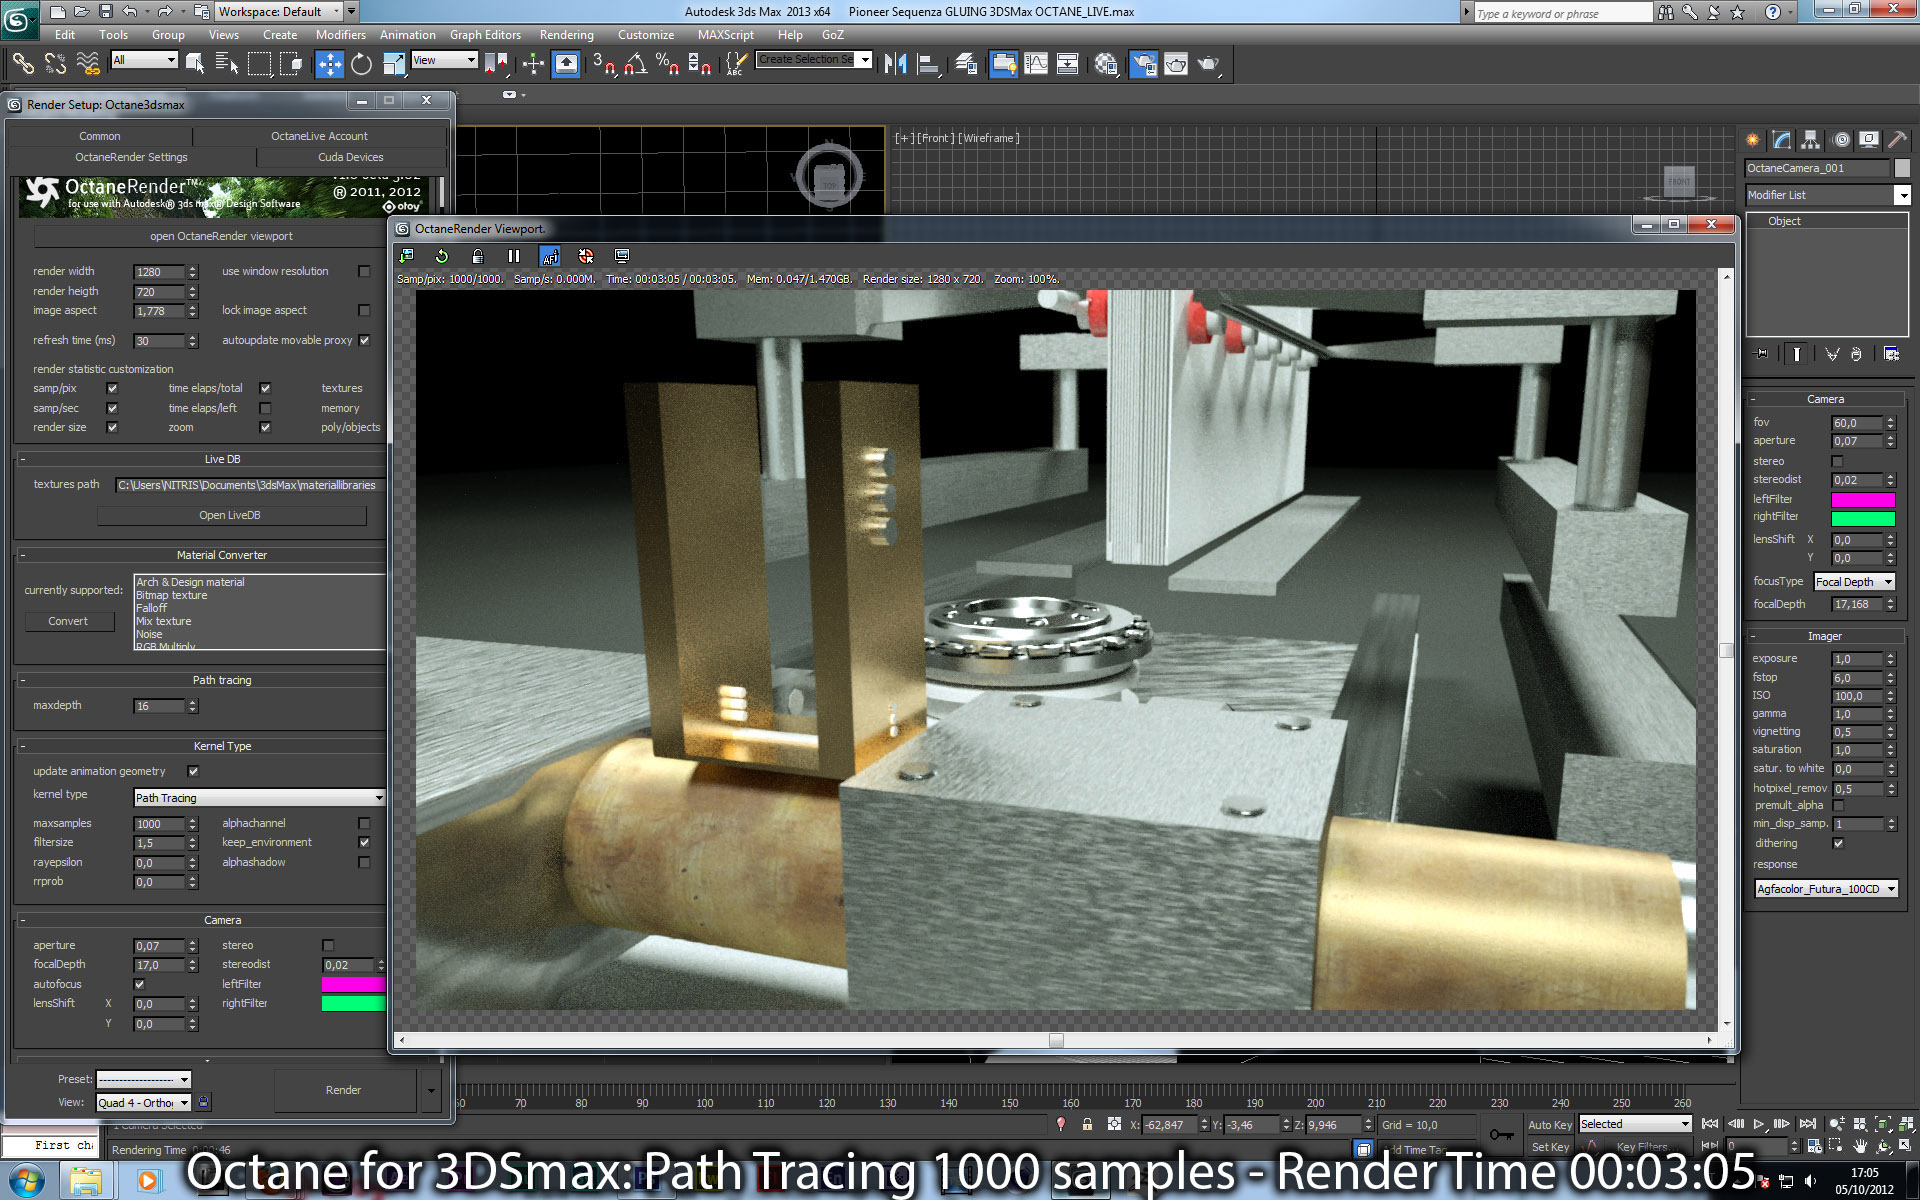Toggle the keep_environment checkbox
Screen dimensions: 1920x1200
pyautogui.click(x=364, y=842)
